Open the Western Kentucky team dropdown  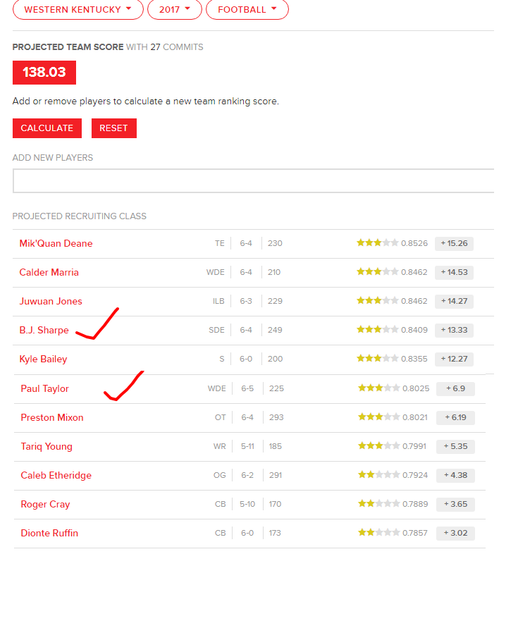tap(78, 9)
